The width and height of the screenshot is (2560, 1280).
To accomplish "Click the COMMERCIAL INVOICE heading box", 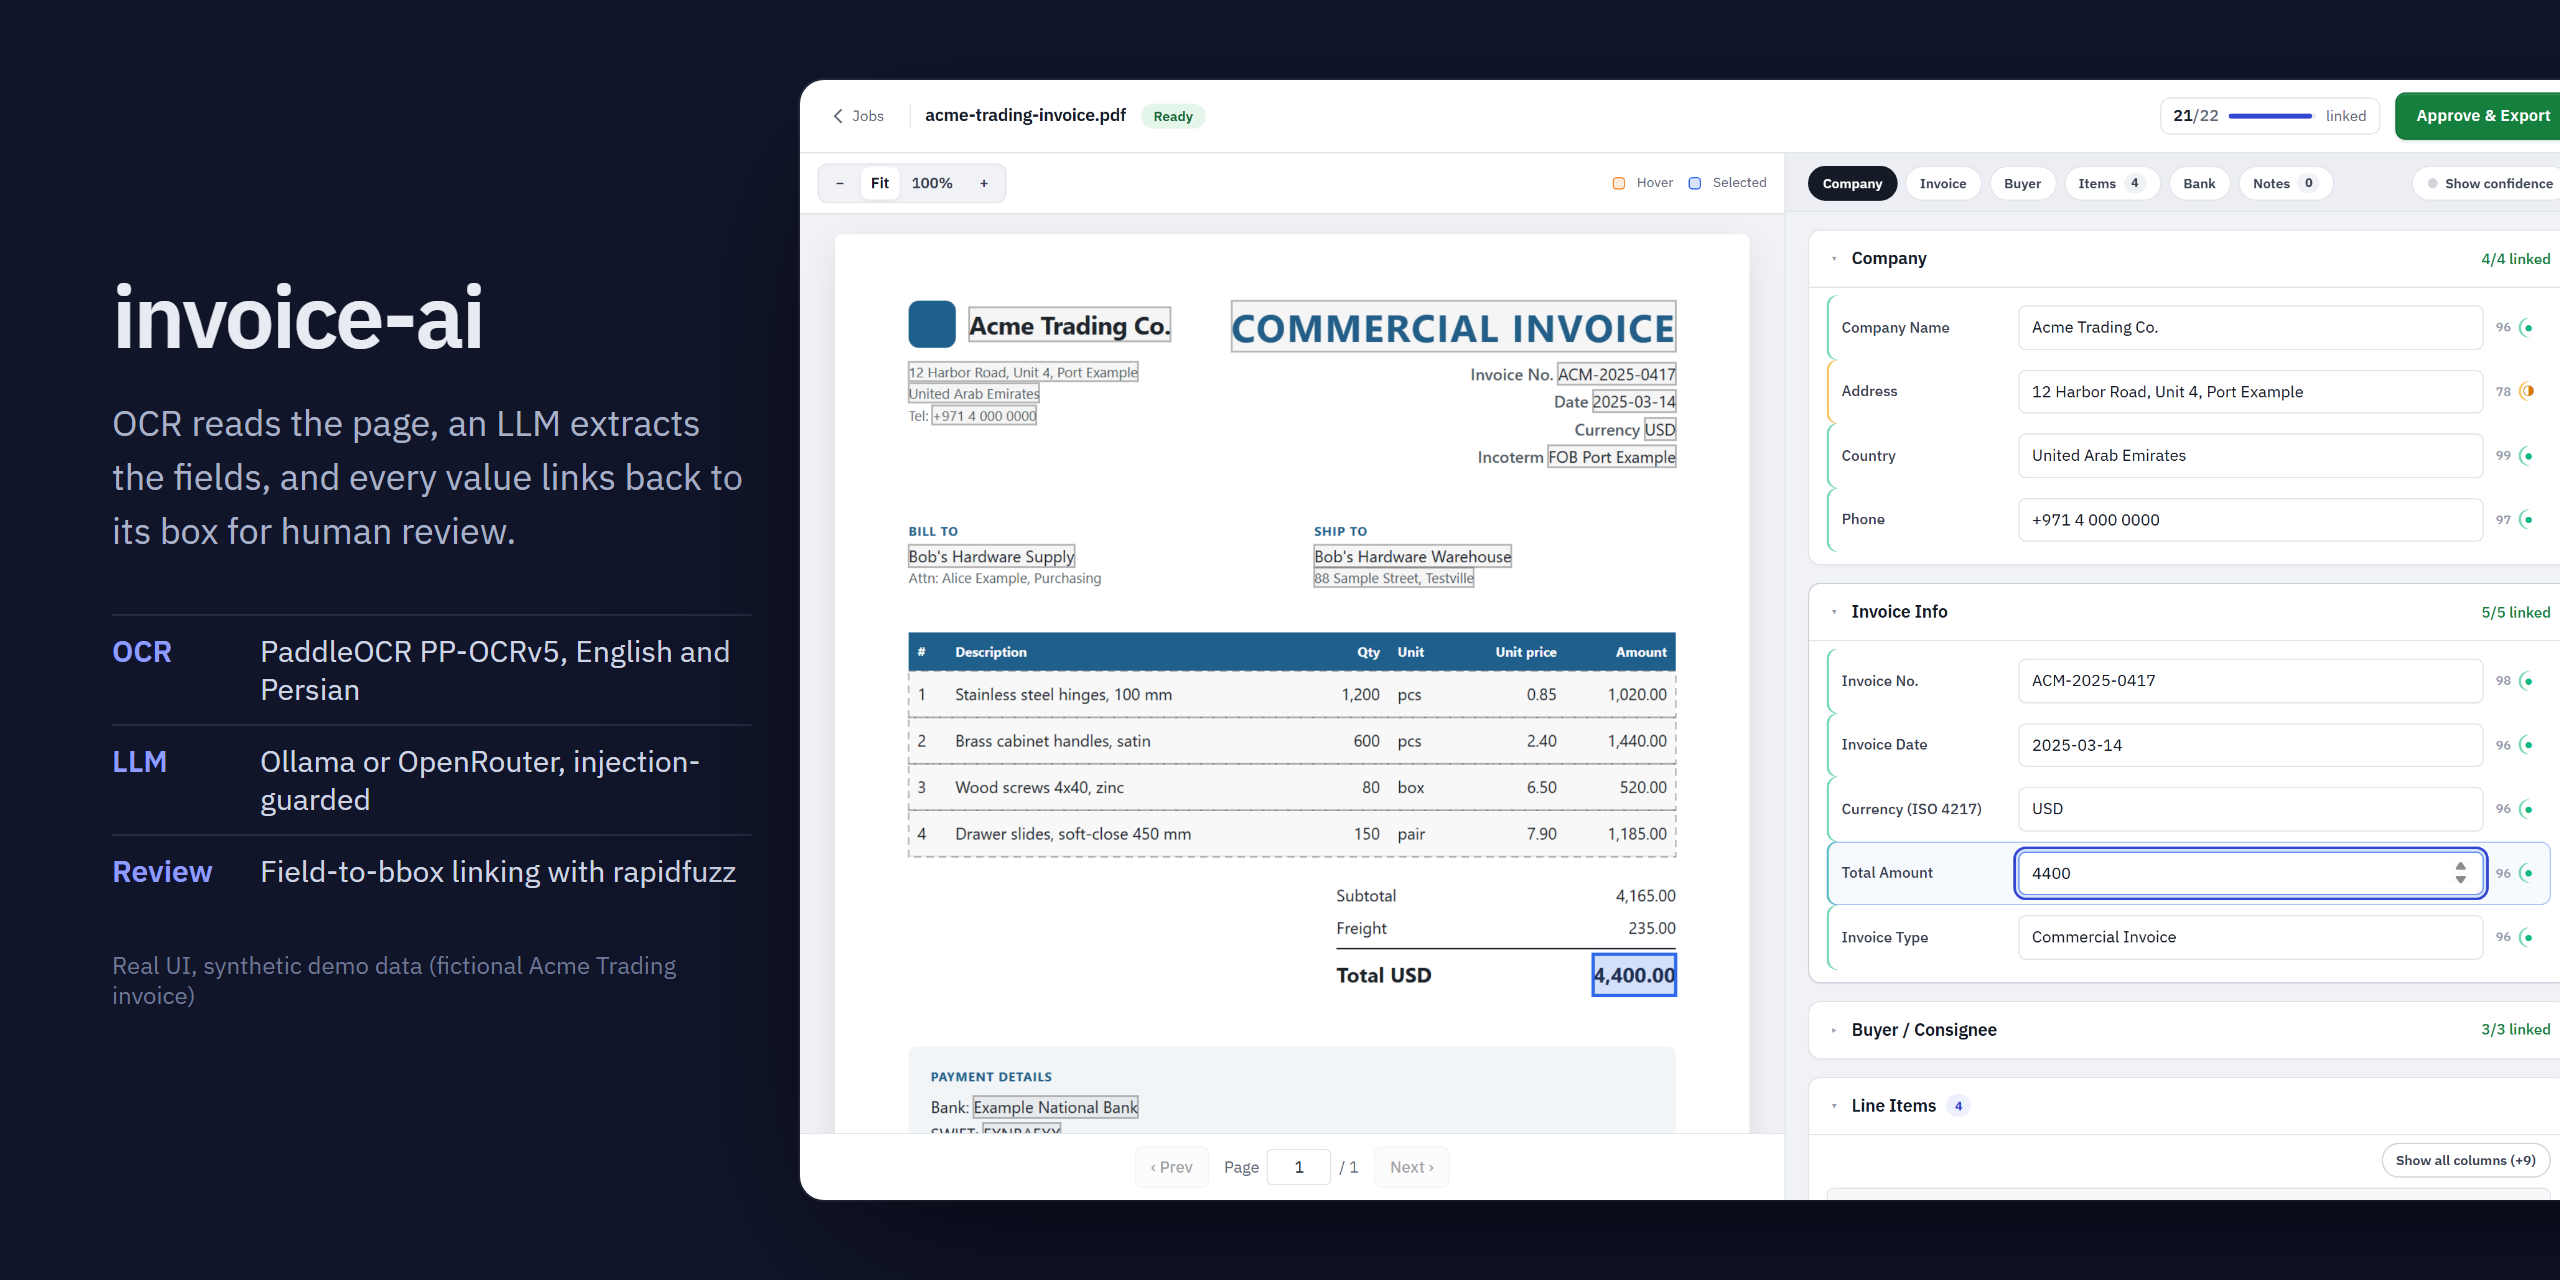I will click(x=1453, y=327).
